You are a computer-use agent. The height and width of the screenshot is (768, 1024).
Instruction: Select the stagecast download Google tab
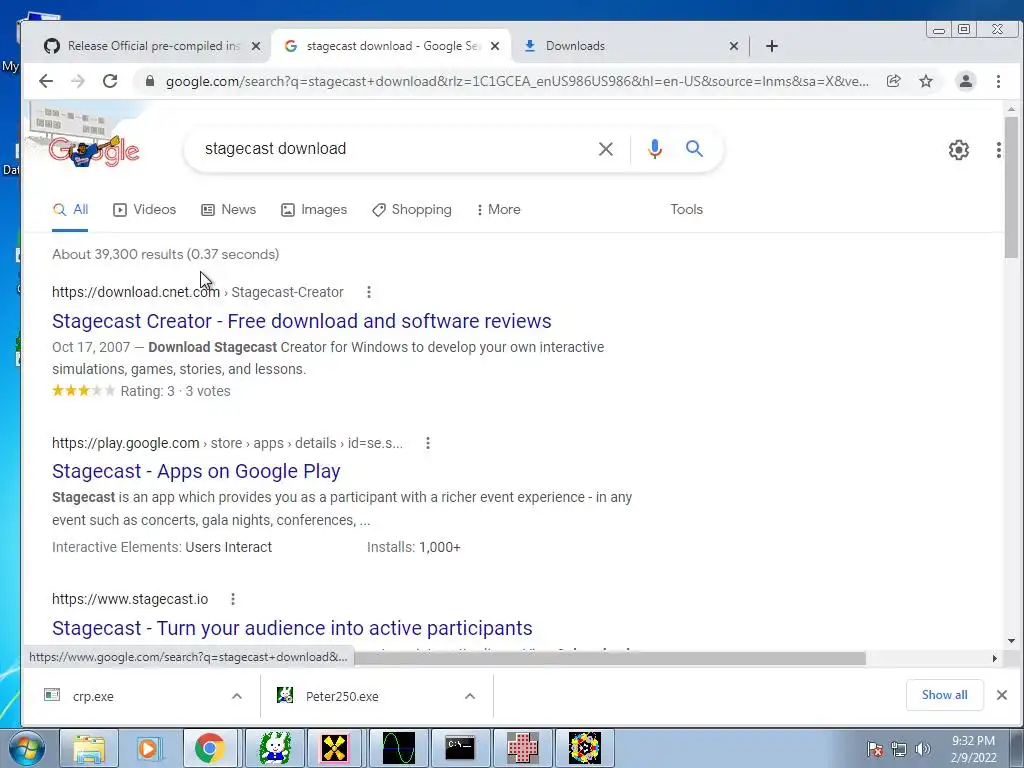point(391,46)
